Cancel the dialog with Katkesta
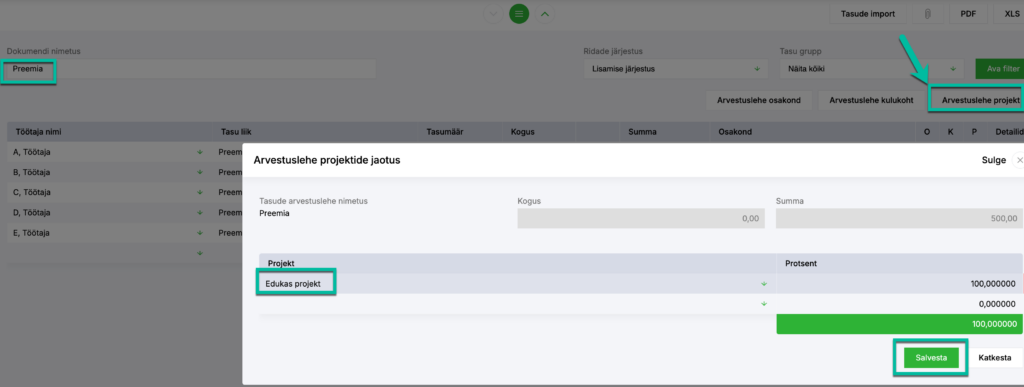The width and height of the screenshot is (1024, 387). point(995,358)
